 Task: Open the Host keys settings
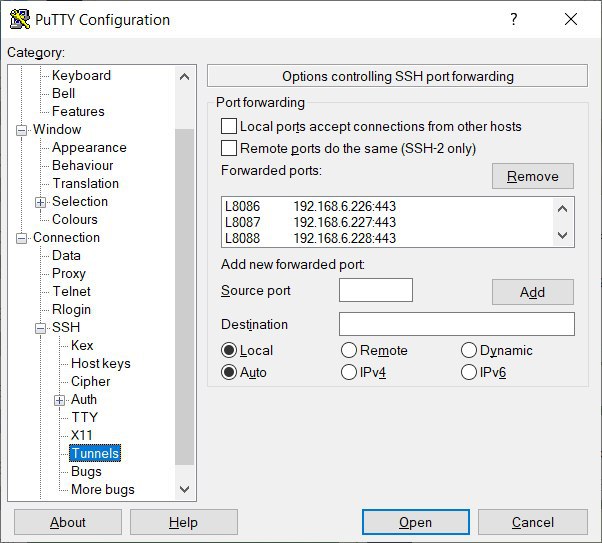coord(101,364)
